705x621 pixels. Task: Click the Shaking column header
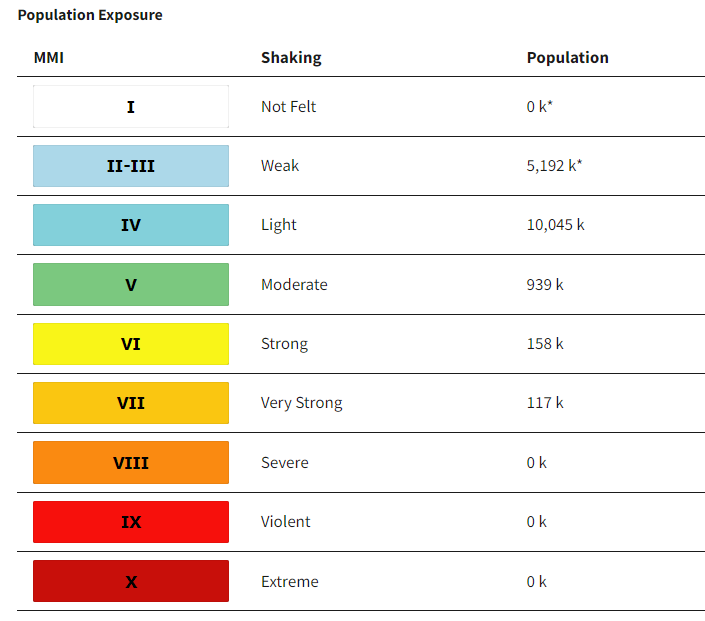(291, 57)
